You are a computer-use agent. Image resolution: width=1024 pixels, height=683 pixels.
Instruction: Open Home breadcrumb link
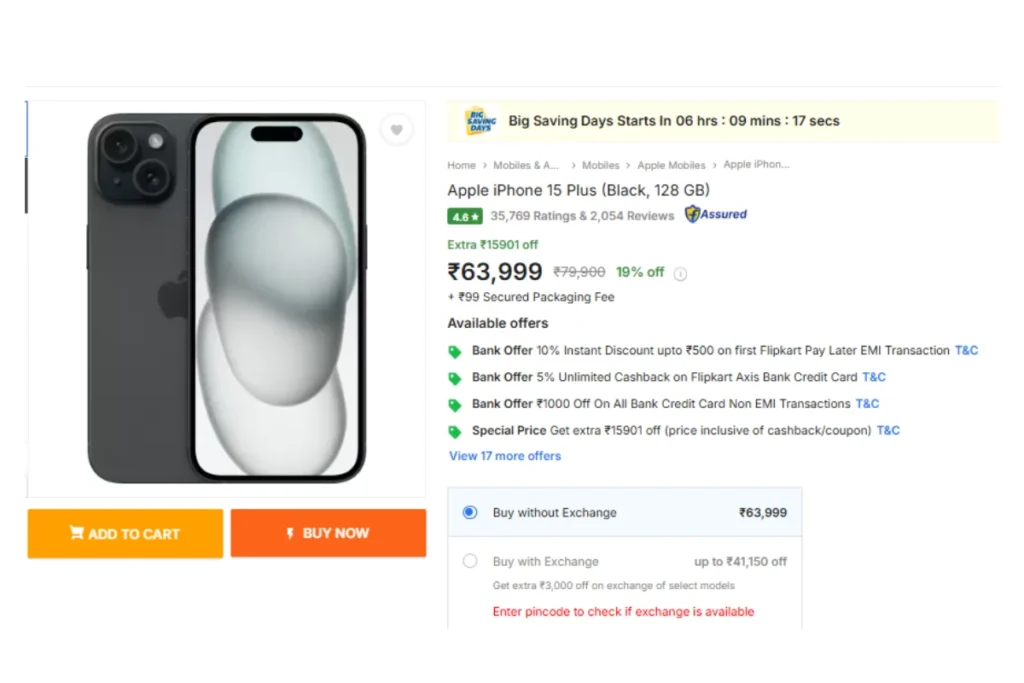(461, 165)
